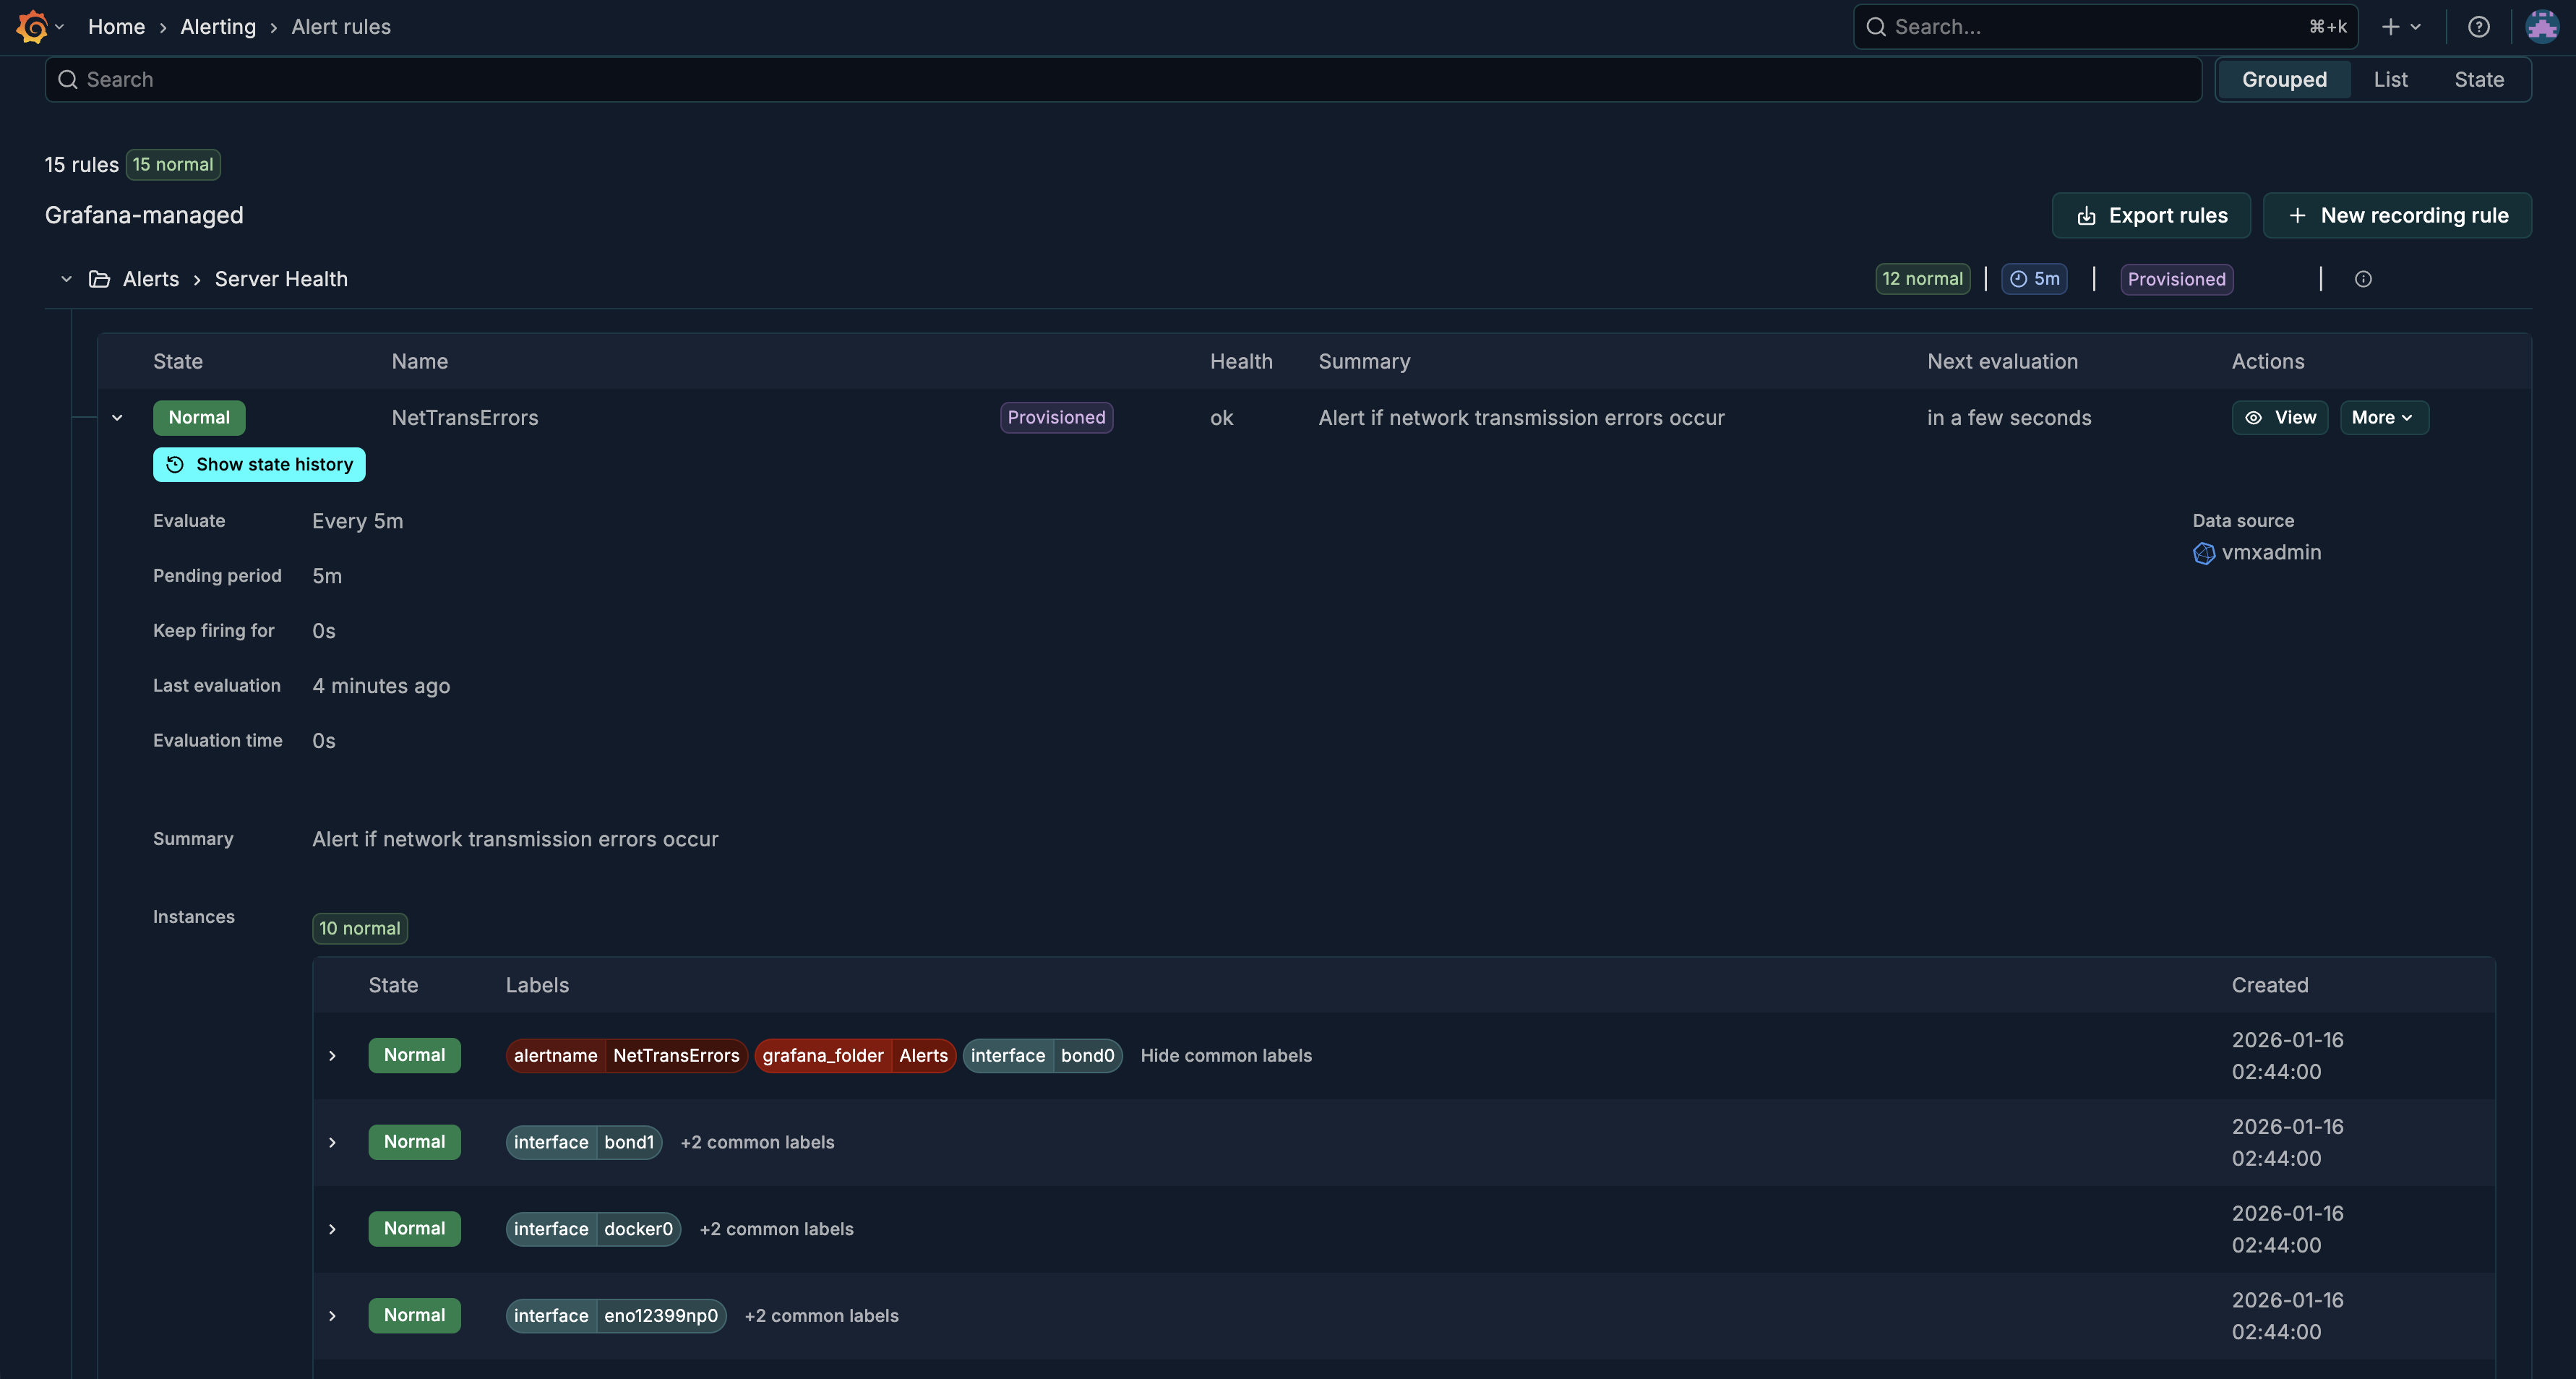Navigate to Home via breadcrumb

tap(115, 26)
